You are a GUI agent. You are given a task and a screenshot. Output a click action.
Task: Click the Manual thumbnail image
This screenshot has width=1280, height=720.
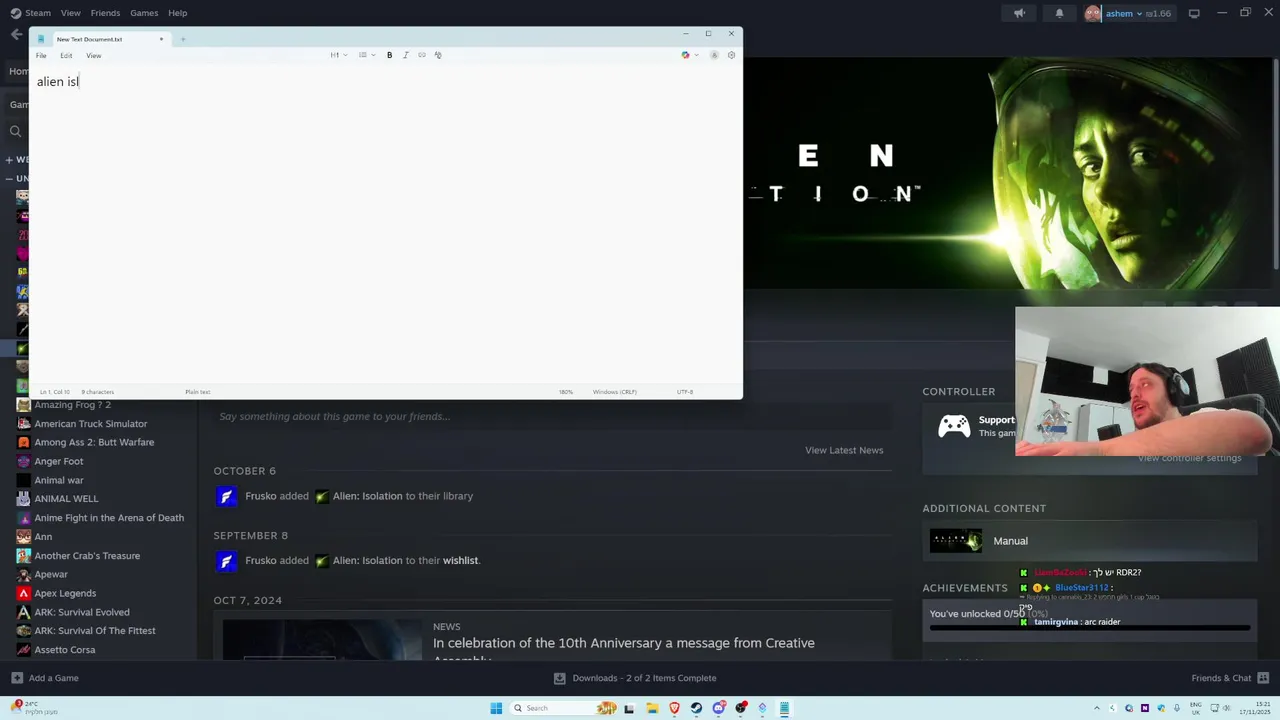pyautogui.click(x=956, y=541)
